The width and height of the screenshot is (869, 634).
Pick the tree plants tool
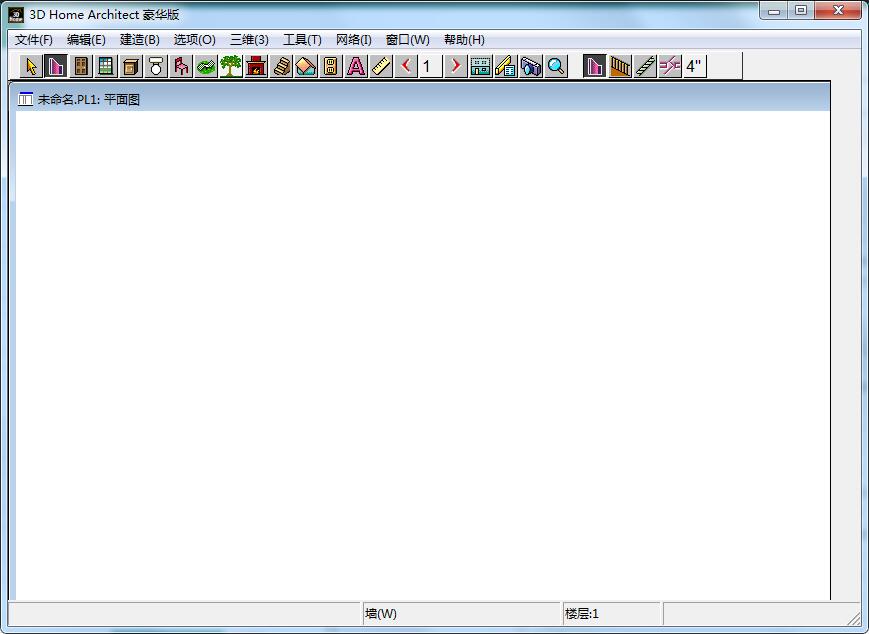(x=231, y=66)
